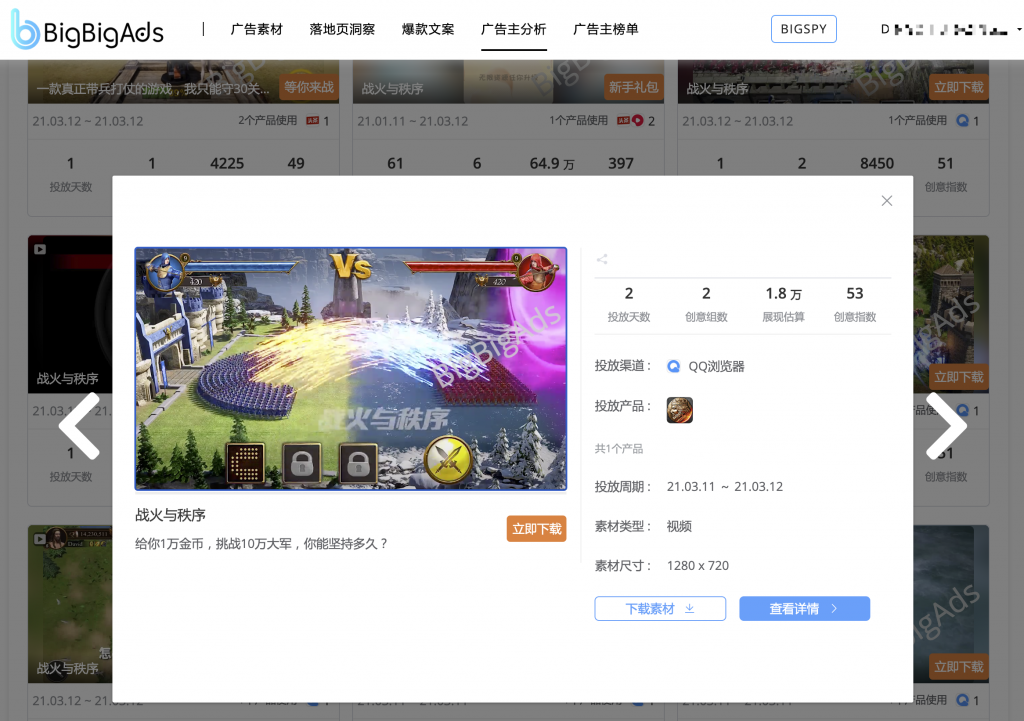Click 2个产品使用 on first card
The image size is (1024, 721).
267,121
